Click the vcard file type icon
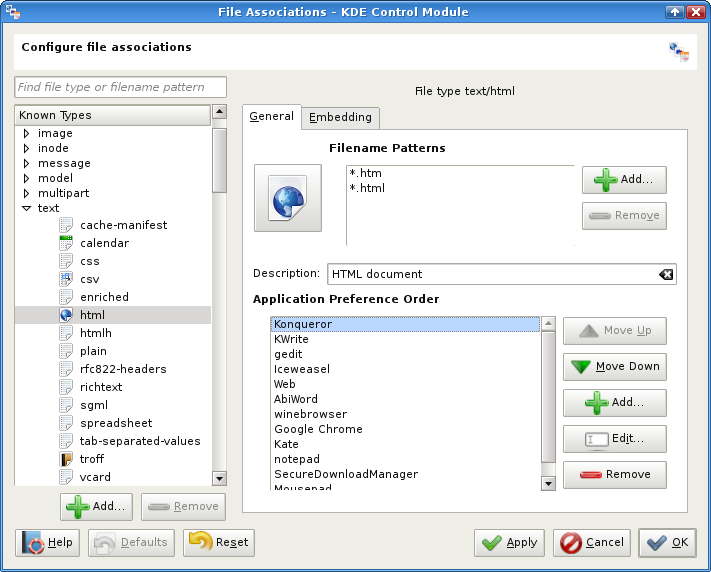711x572 pixels. click(67, 477)
